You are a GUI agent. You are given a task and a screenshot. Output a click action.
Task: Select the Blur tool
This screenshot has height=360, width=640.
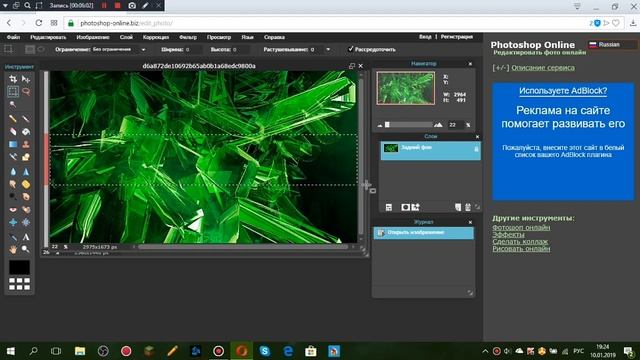[x=13, y=171]
